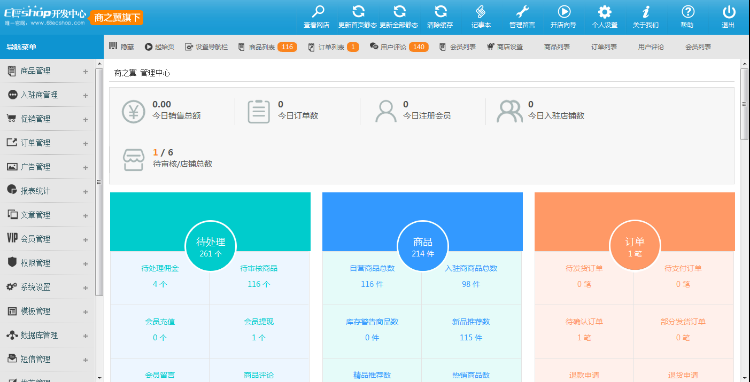
Task: Start the 开店向导 play icon
Action: [564, 11]
